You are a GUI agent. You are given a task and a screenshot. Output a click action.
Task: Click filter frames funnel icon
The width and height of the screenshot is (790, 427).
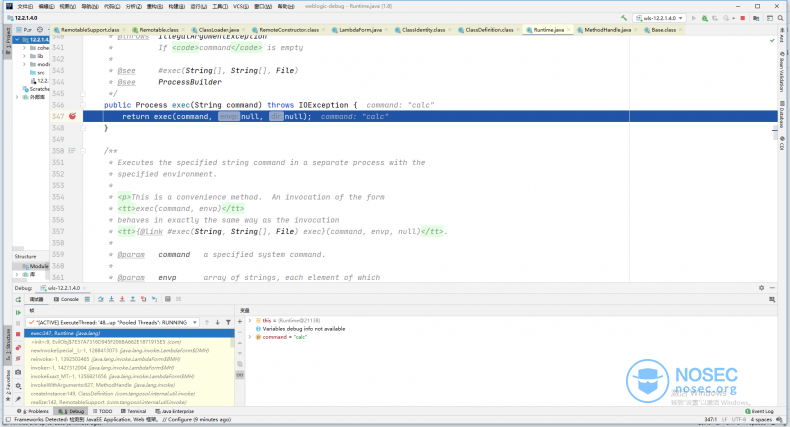click(228, 322)
